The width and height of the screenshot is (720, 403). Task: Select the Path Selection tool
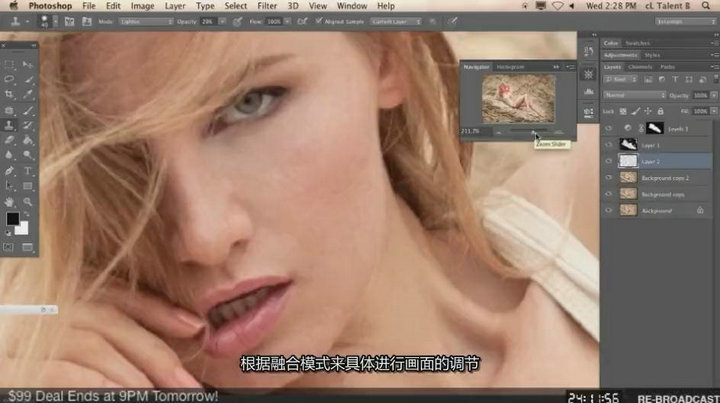coord(9,186)
